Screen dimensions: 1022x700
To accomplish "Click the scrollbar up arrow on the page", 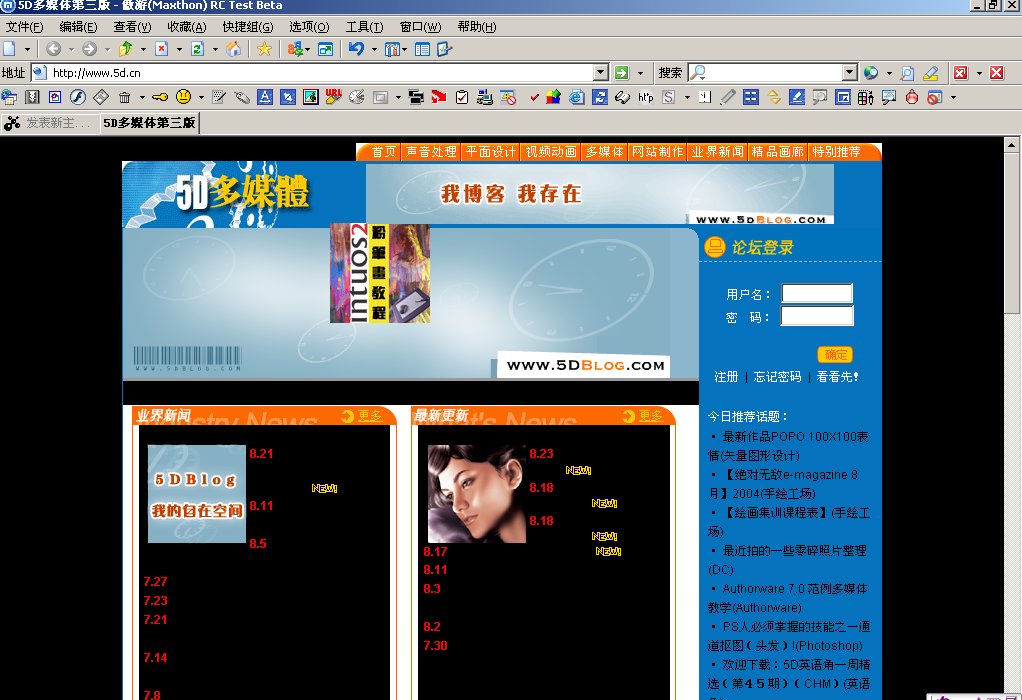I will [1012, 144].
